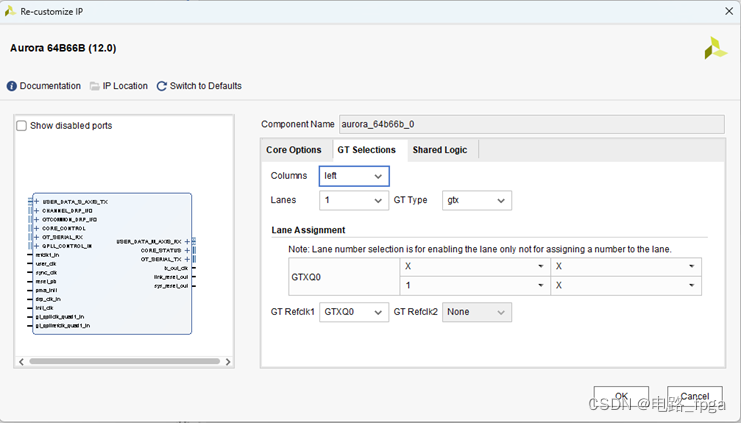The height and width of the screenshot is (423, 741).
Task: Click the pma_init port label
Action: coord(46,291)
